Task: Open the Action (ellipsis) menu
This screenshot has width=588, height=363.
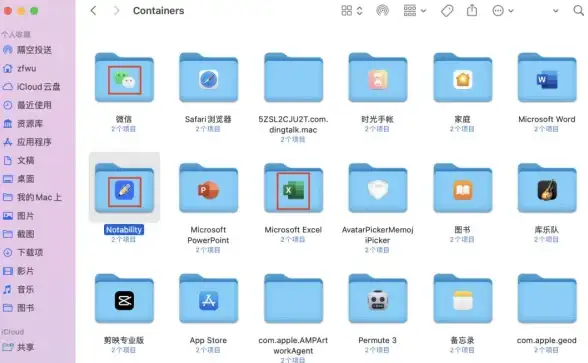Action: [502, 10]
